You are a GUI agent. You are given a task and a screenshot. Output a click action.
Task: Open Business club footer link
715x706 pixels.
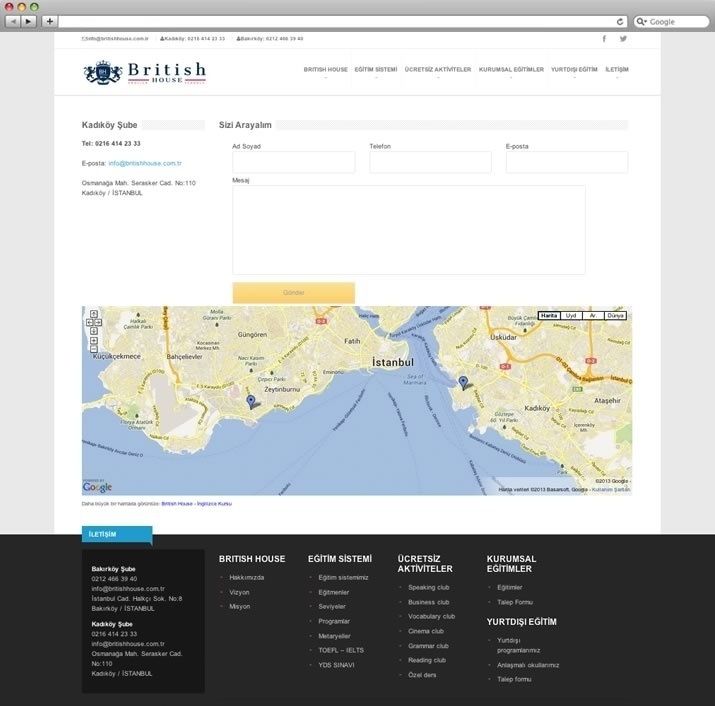[x=429, y=602]
